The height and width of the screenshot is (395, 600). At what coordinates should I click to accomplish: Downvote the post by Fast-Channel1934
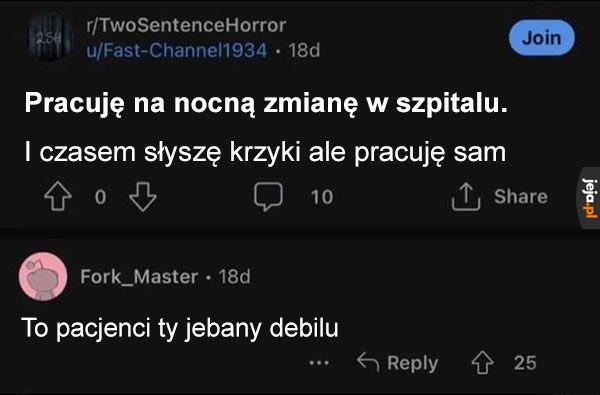click(143, 197)
